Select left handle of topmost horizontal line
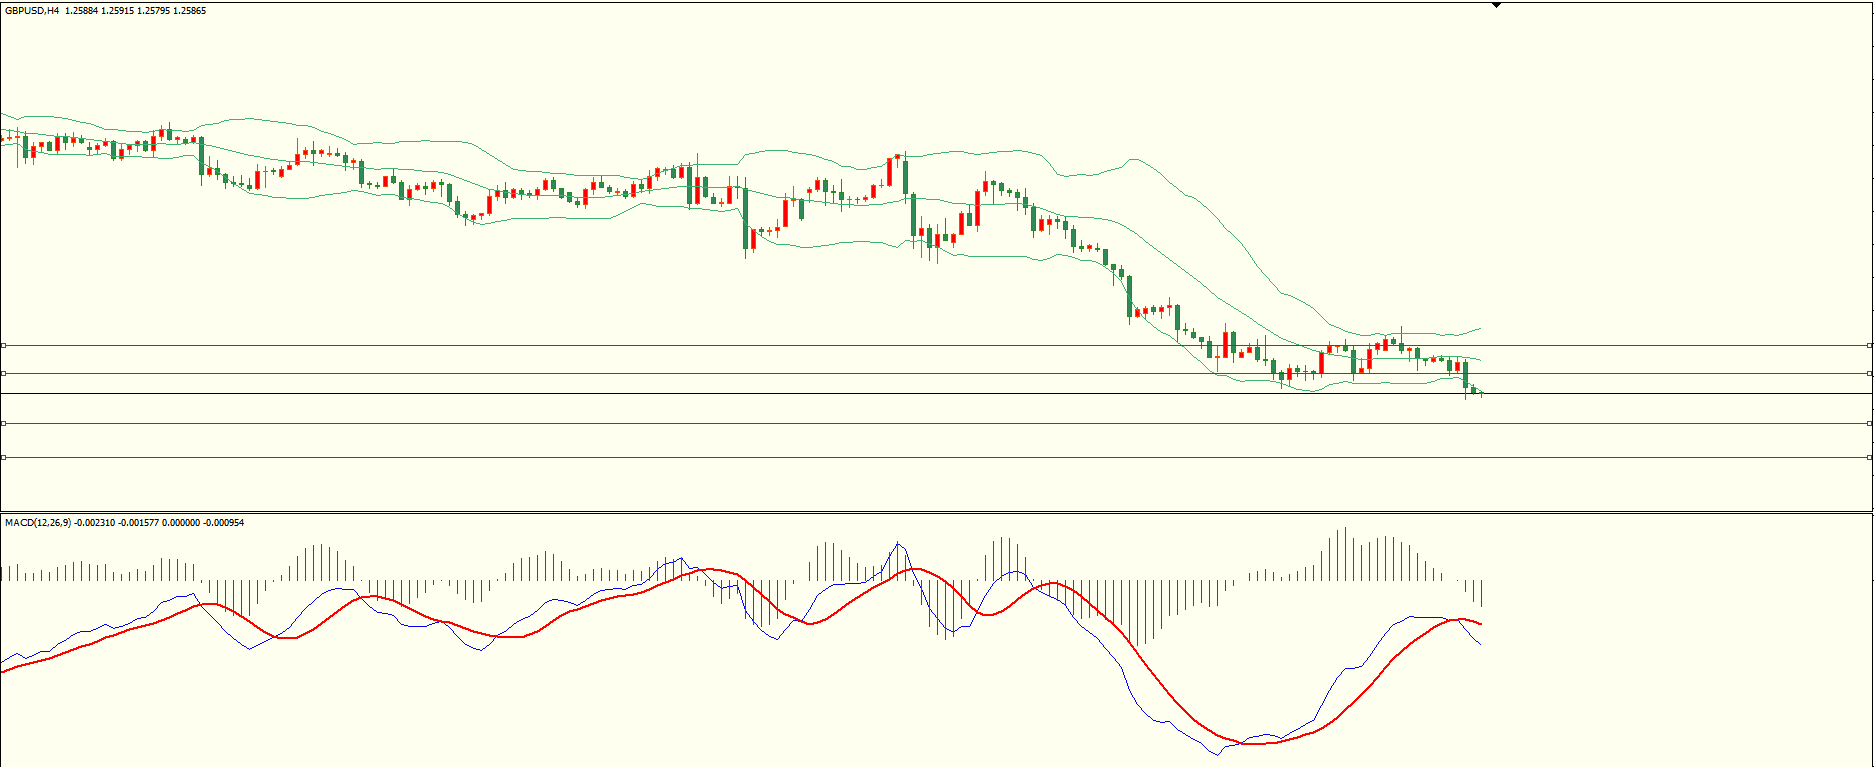Viewport: 1874px width, 767px height. pos(4,345)
